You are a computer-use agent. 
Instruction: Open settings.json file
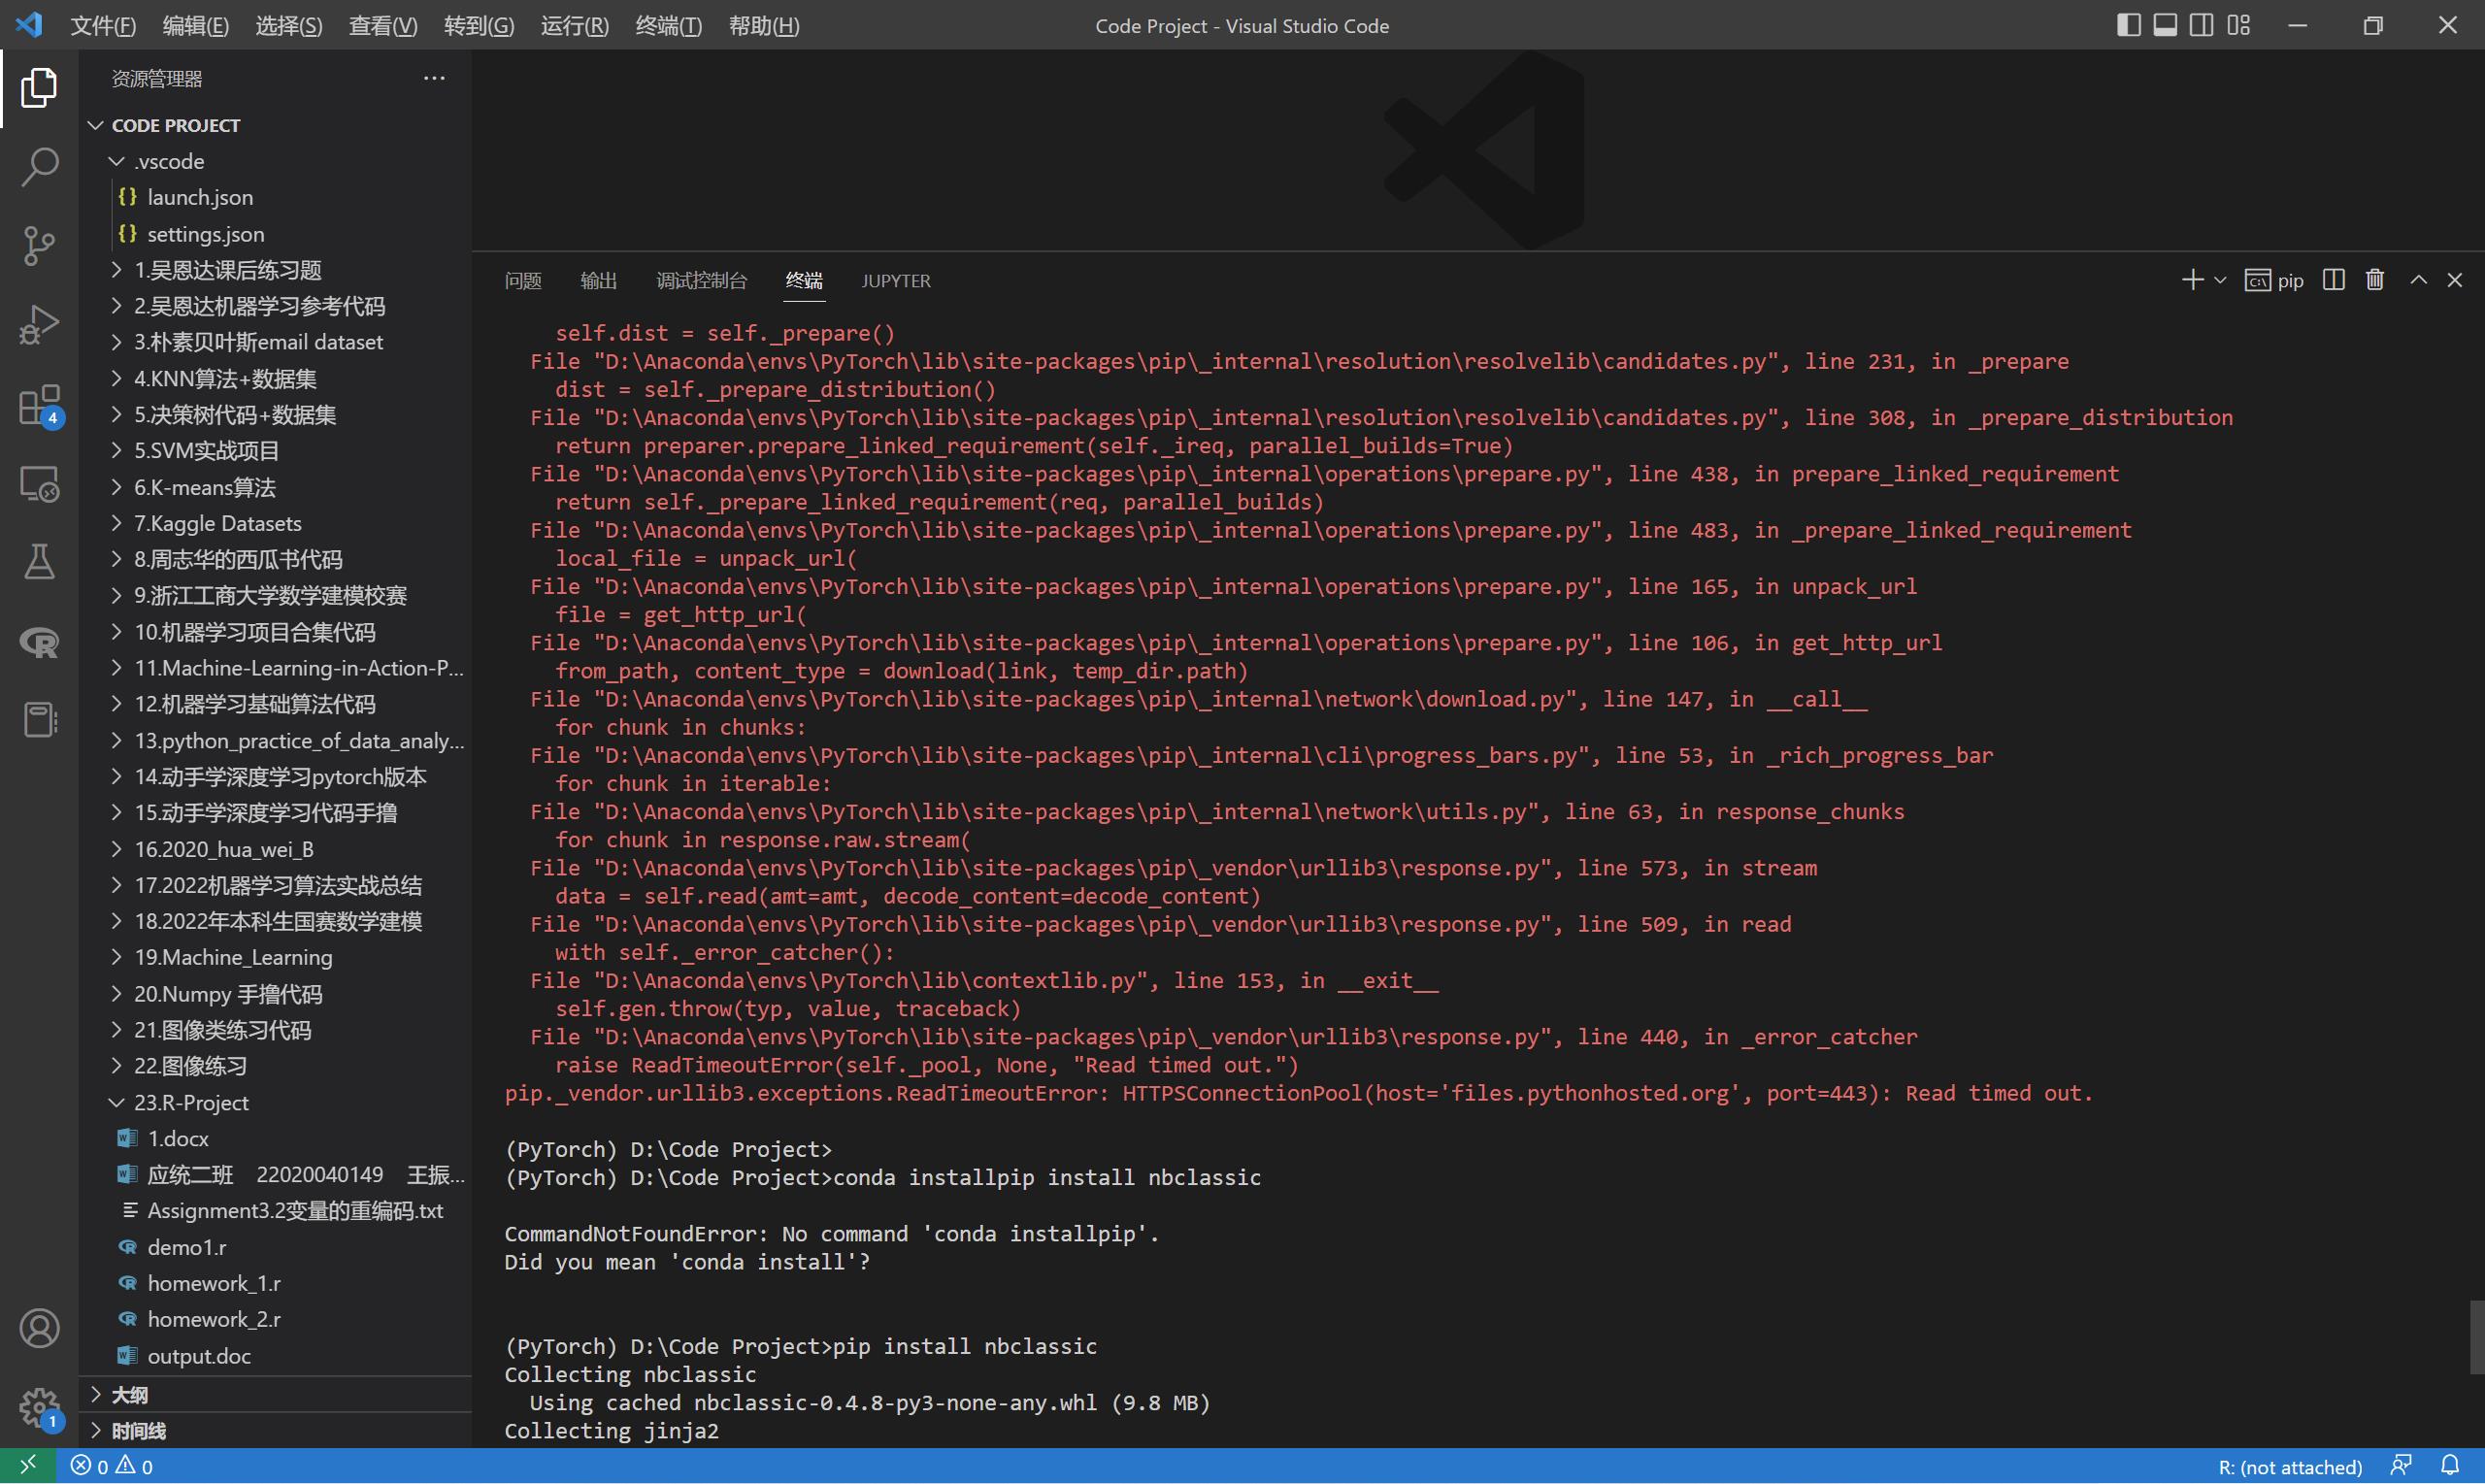coord(275,234)
